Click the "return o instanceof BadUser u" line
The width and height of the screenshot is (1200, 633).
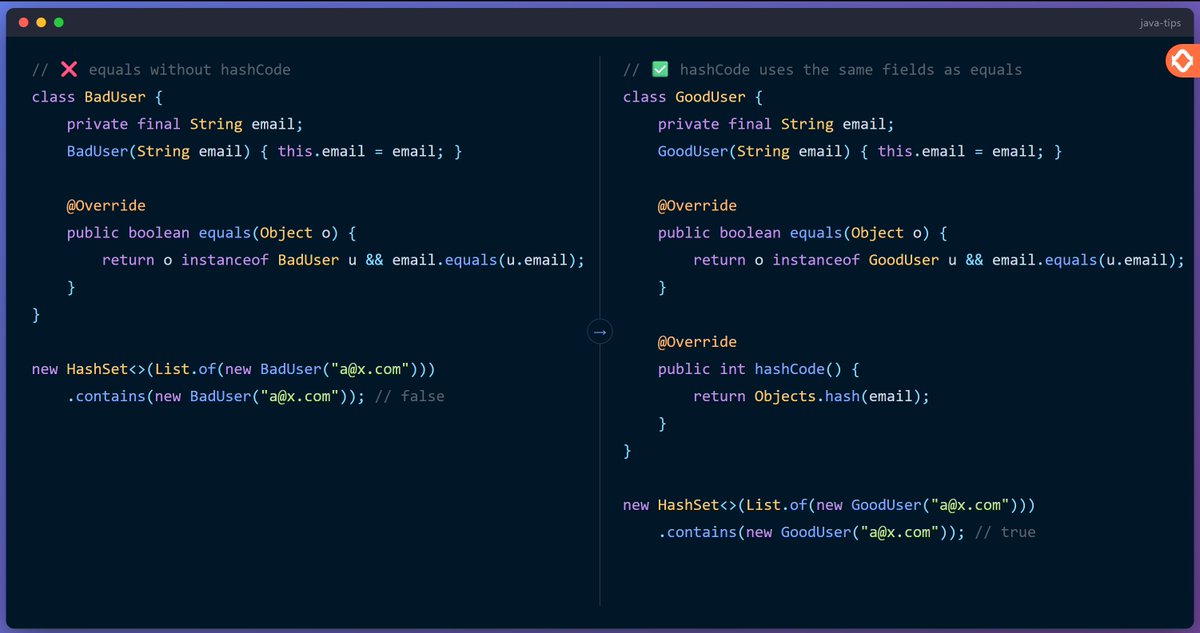[x=342, y=259]
